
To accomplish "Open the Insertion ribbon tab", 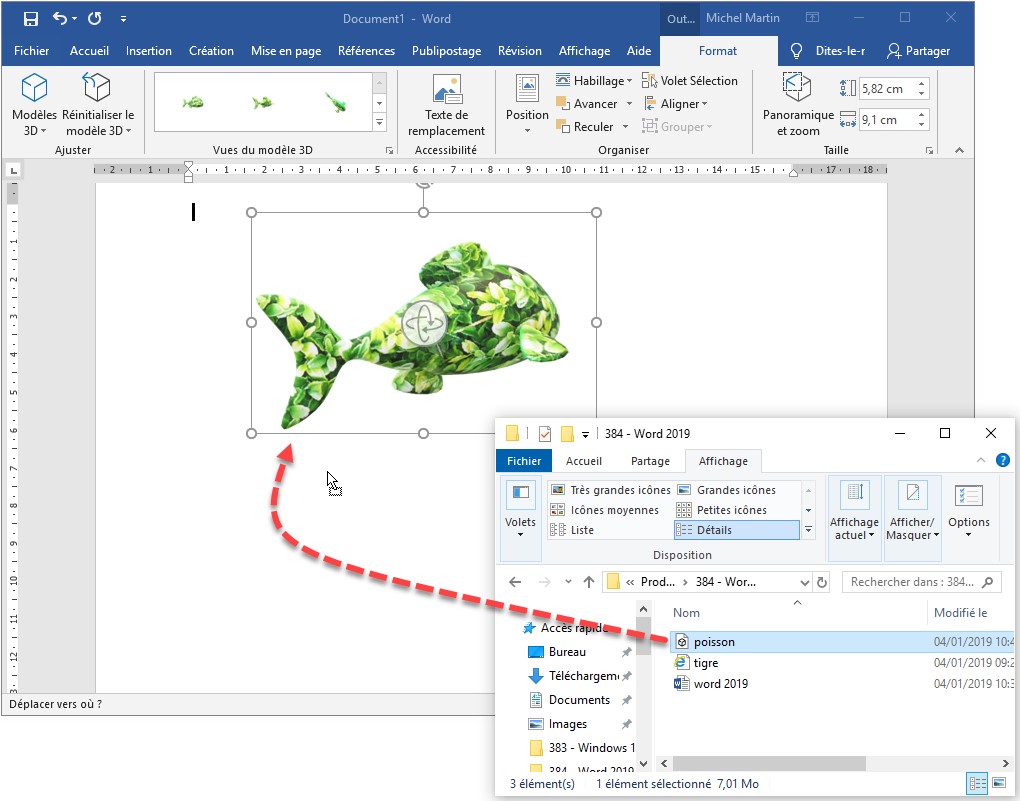I will 149,51.
